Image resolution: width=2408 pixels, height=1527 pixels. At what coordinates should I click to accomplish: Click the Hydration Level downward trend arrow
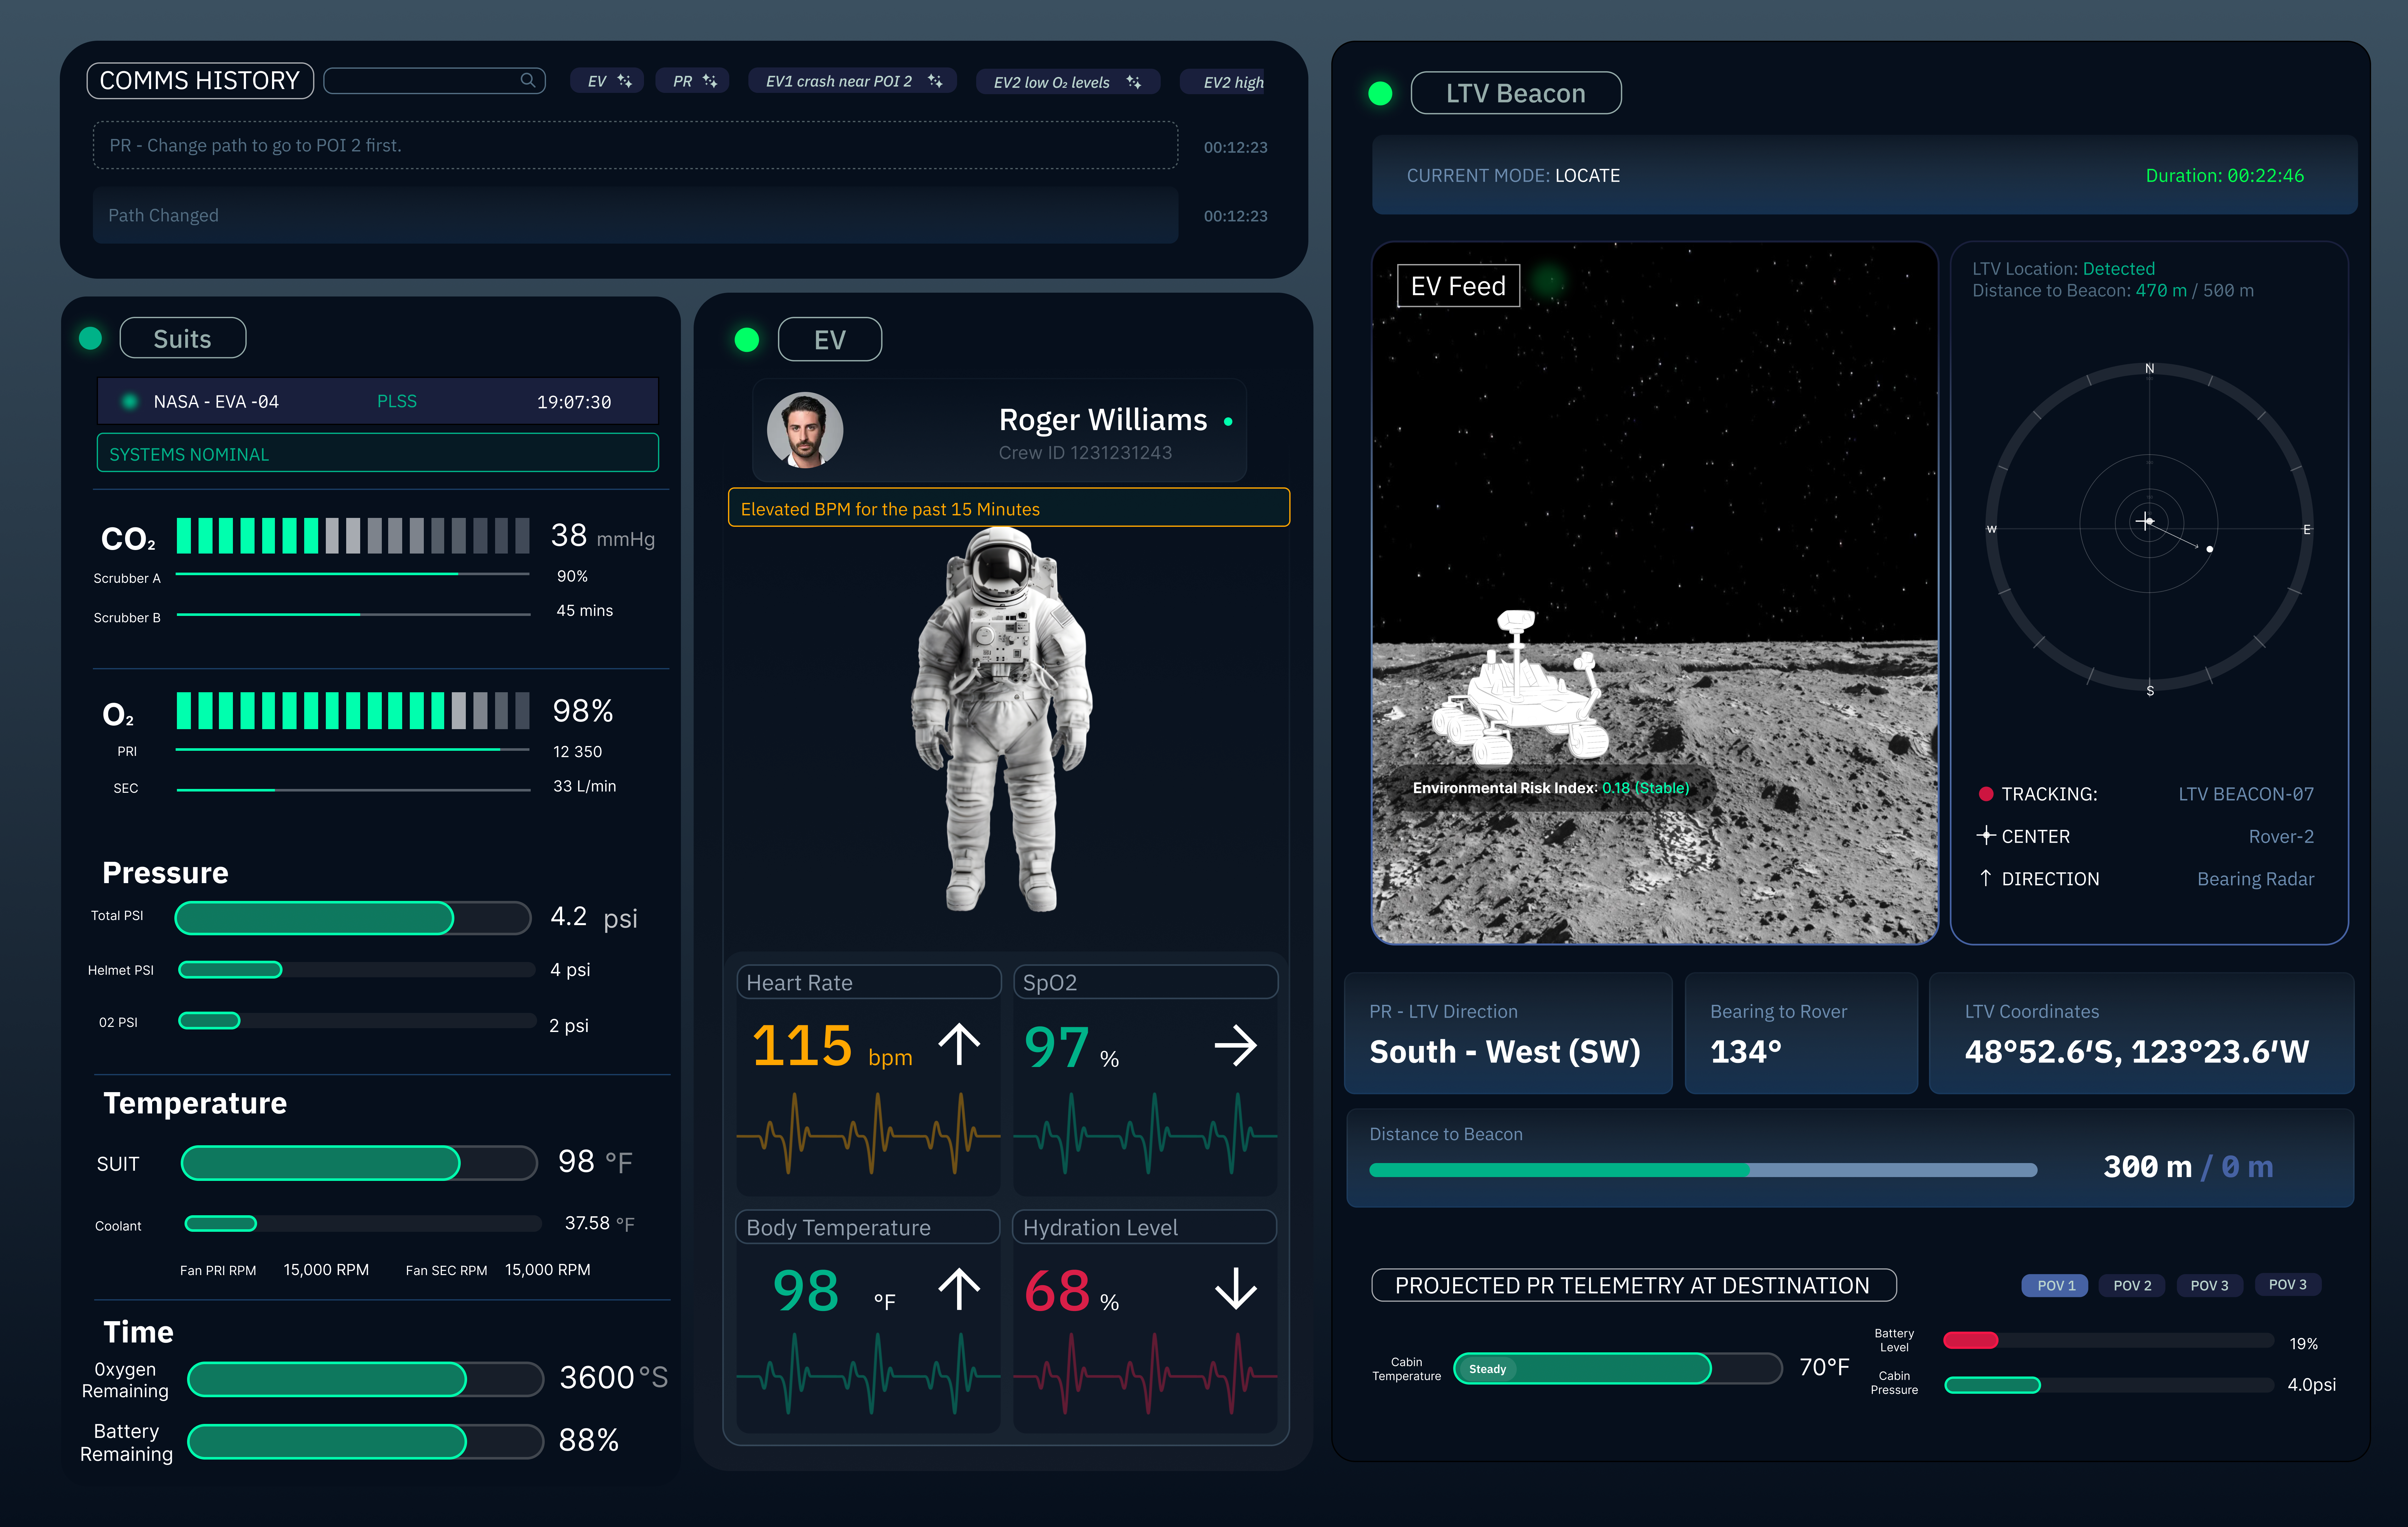coord(1236,1289)
